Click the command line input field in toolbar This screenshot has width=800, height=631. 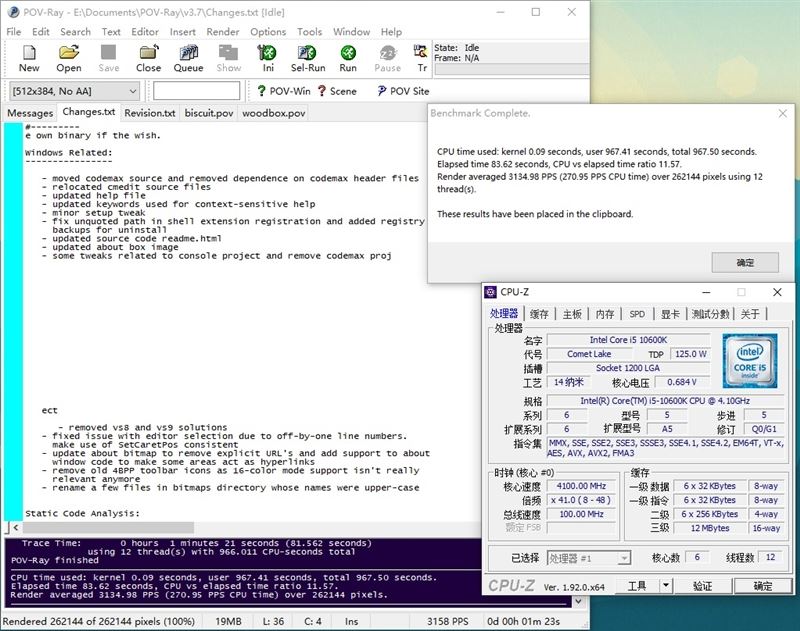click(196, 91)
